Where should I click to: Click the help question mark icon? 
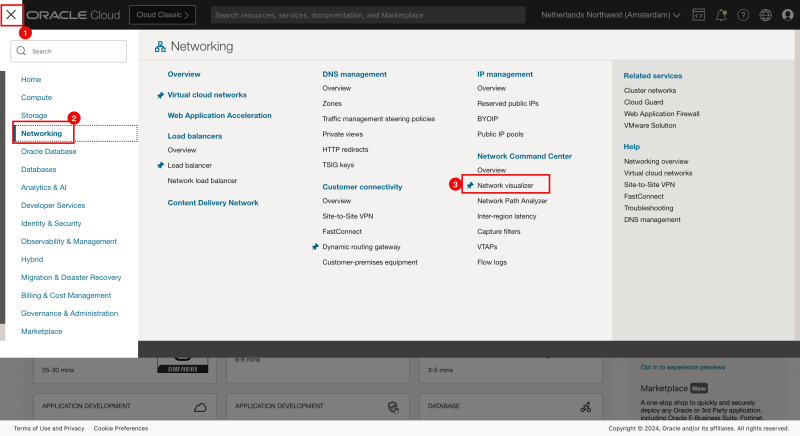point(743,15)
